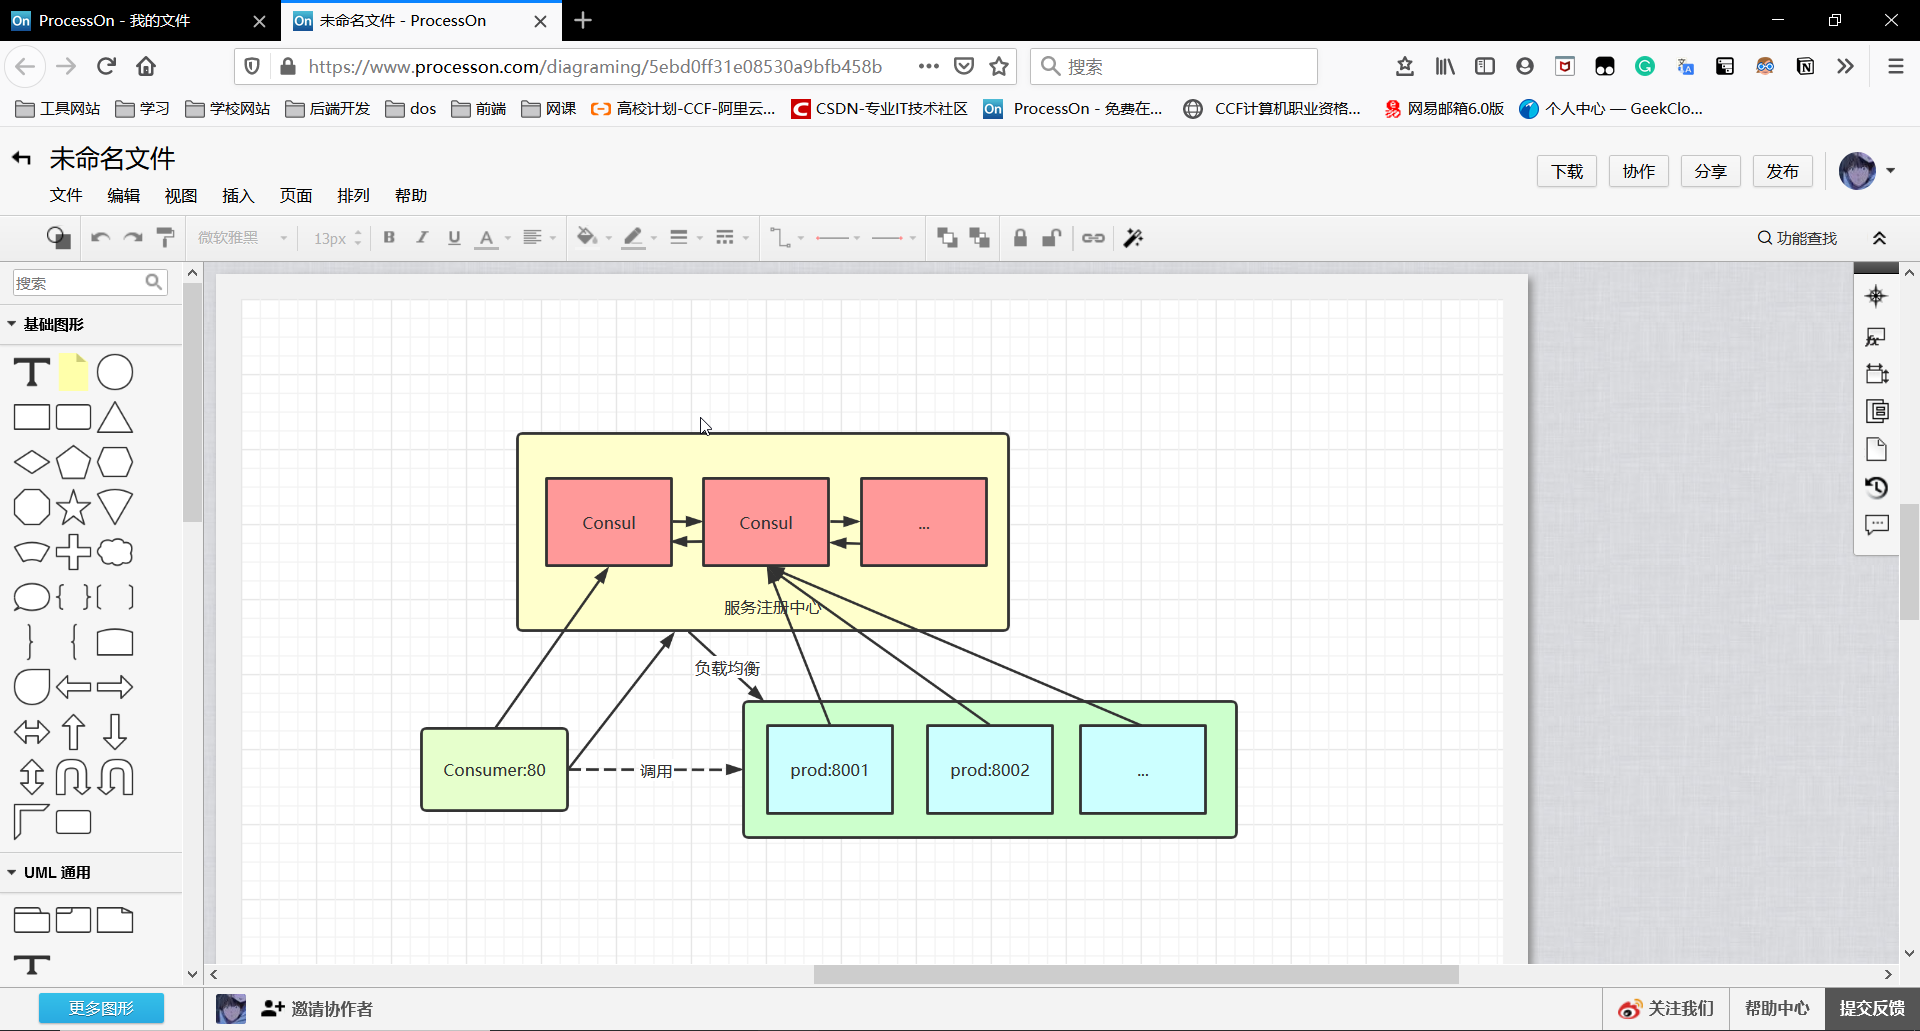The width and height of the screenshot is (1920, 1031).
Task: Click the insert link chain icon
Action: (1093, 238)
